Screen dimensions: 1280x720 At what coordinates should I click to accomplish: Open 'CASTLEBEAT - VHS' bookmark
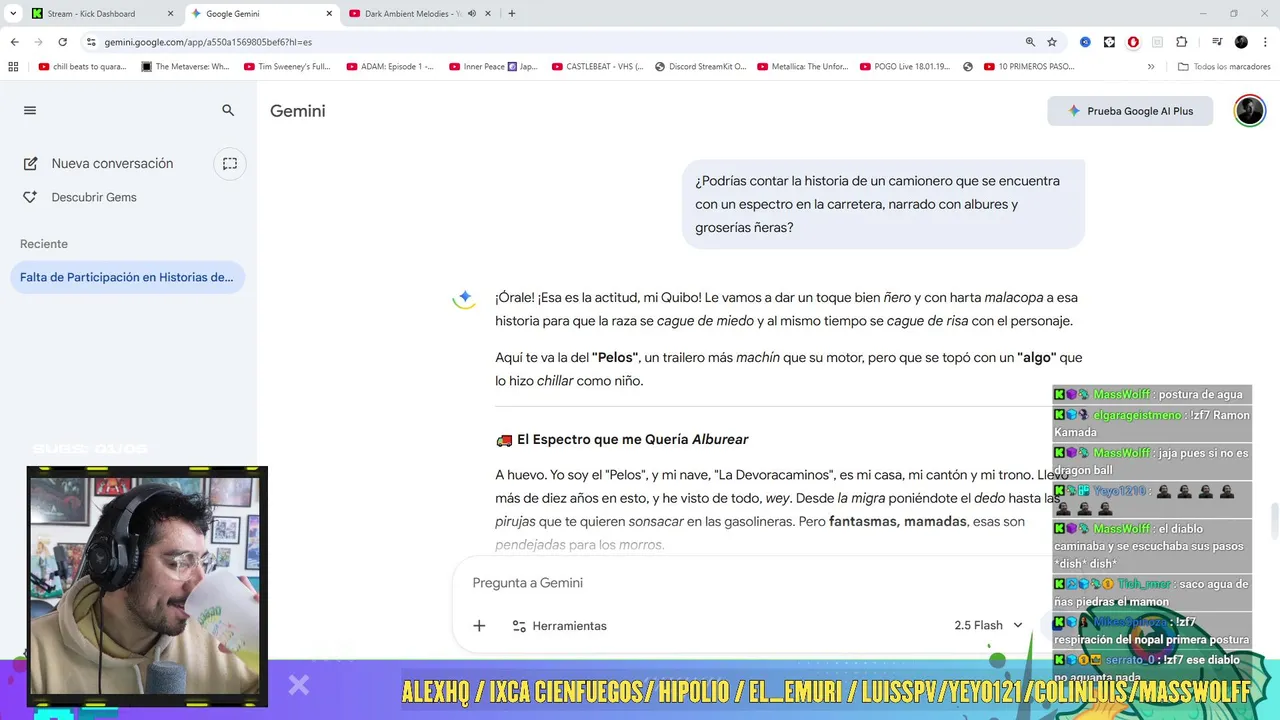coord(596,67)
